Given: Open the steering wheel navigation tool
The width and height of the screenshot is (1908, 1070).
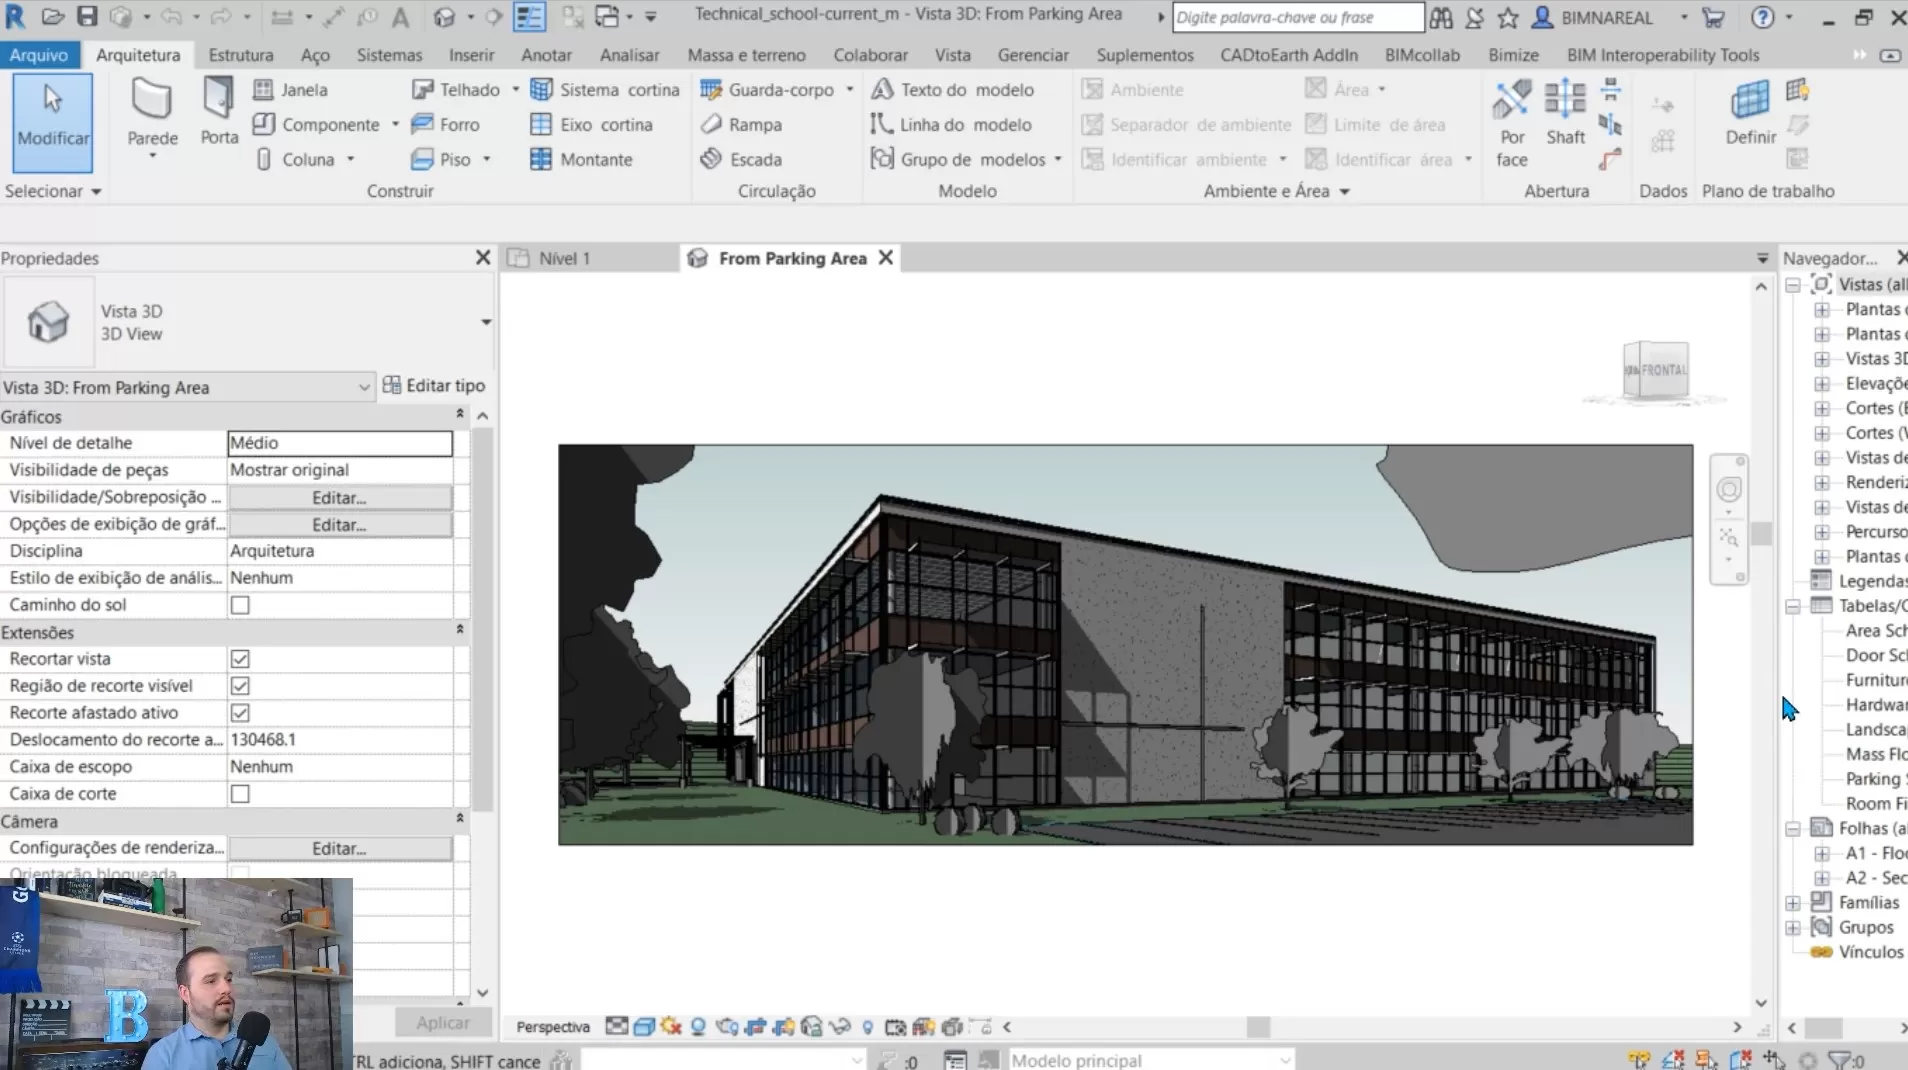Looking at the screenshot, I should tap(1729, 490).
